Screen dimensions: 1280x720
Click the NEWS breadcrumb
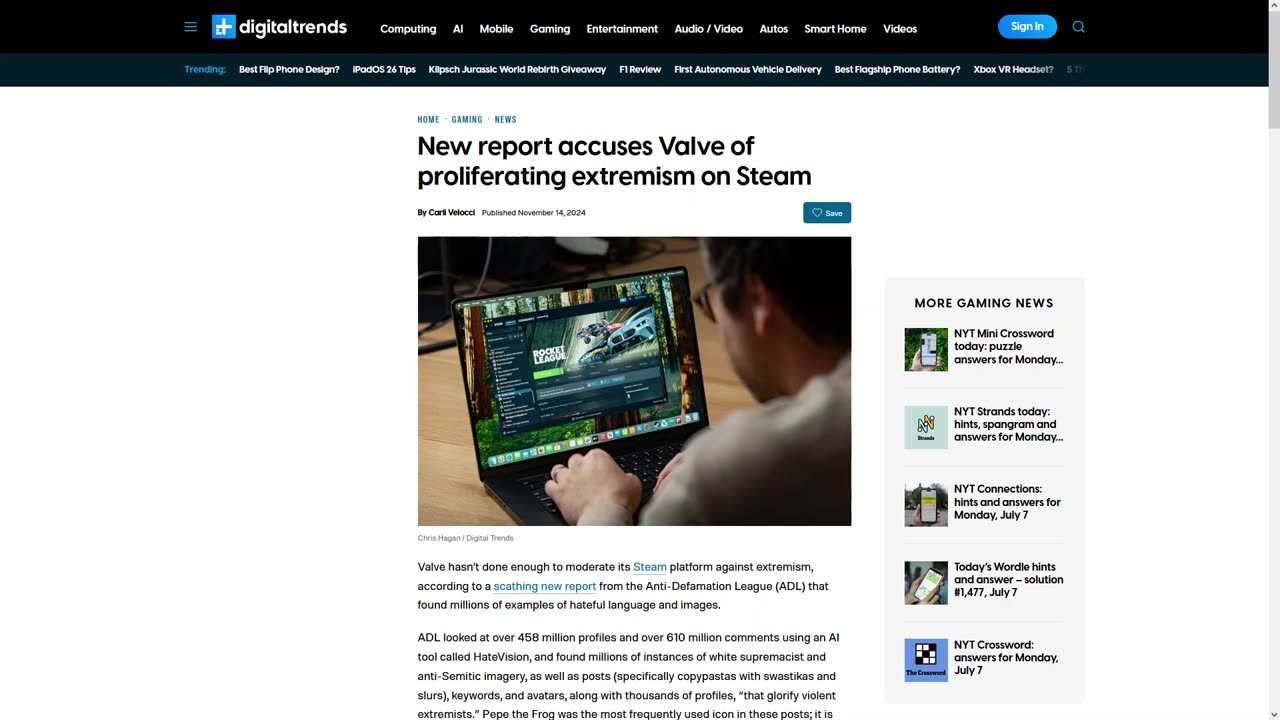(x=505, y=120)
